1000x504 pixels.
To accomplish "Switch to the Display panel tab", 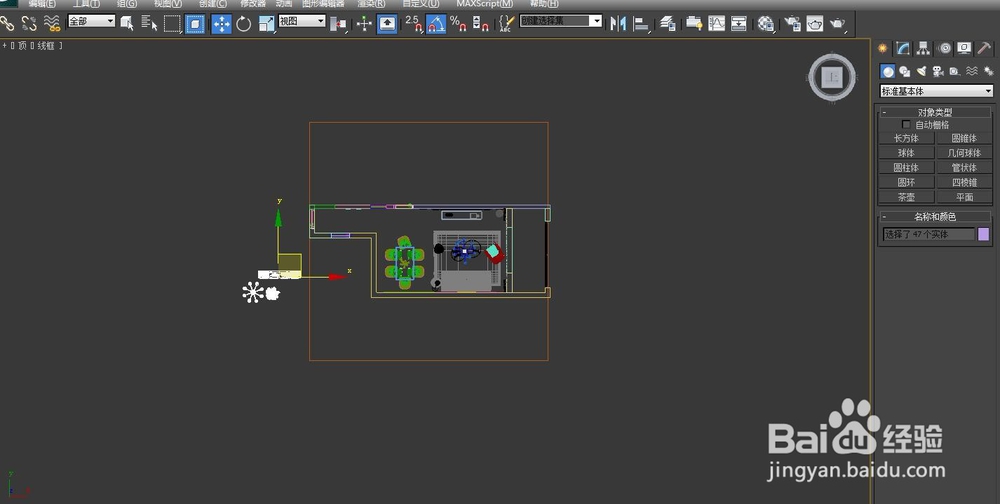I will click(x=964, y=48).
